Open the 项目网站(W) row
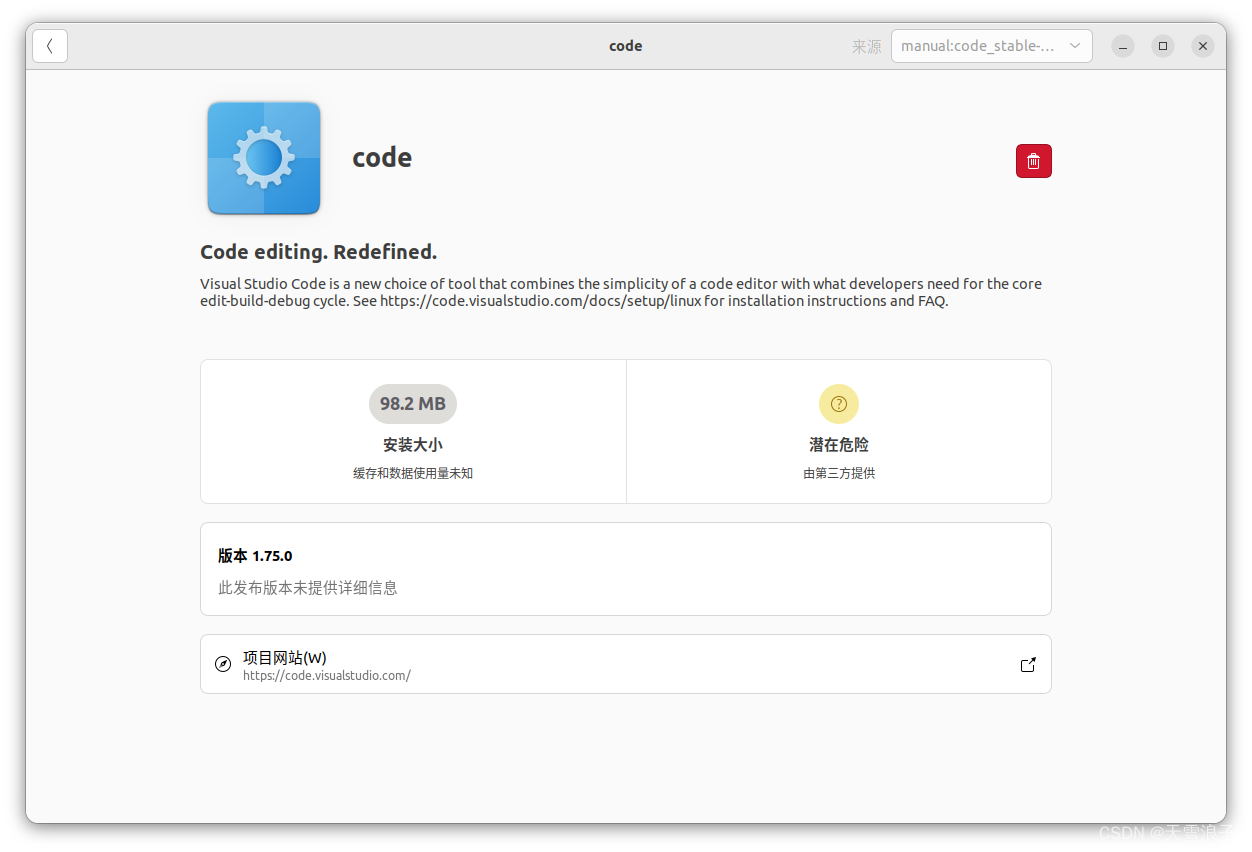The width and height of the screenshot is (1252, 852). [626, 664]
